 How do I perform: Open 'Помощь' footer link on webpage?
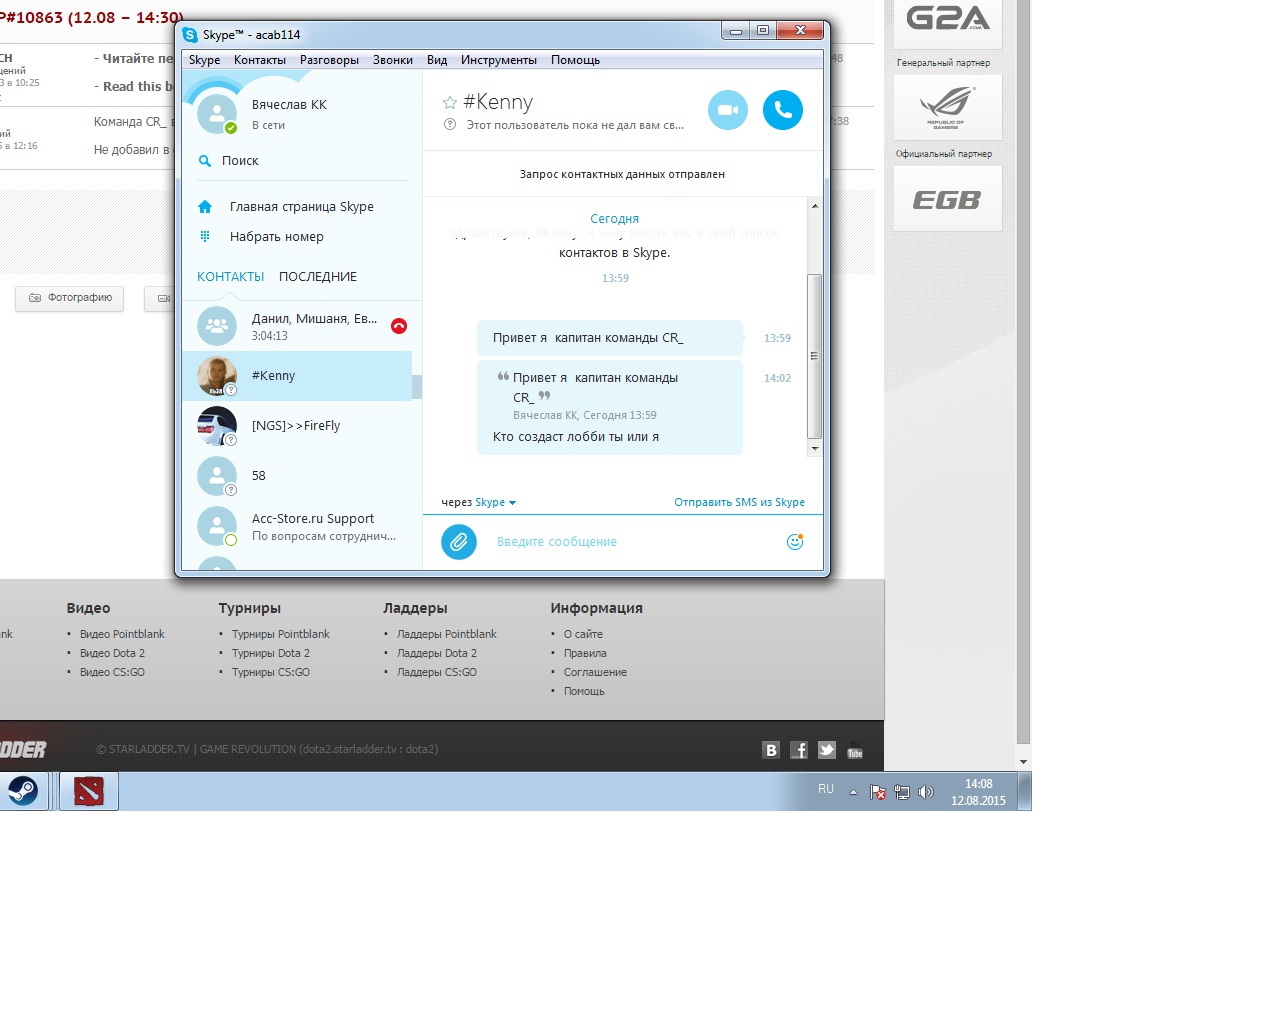[x=584, y=691]
